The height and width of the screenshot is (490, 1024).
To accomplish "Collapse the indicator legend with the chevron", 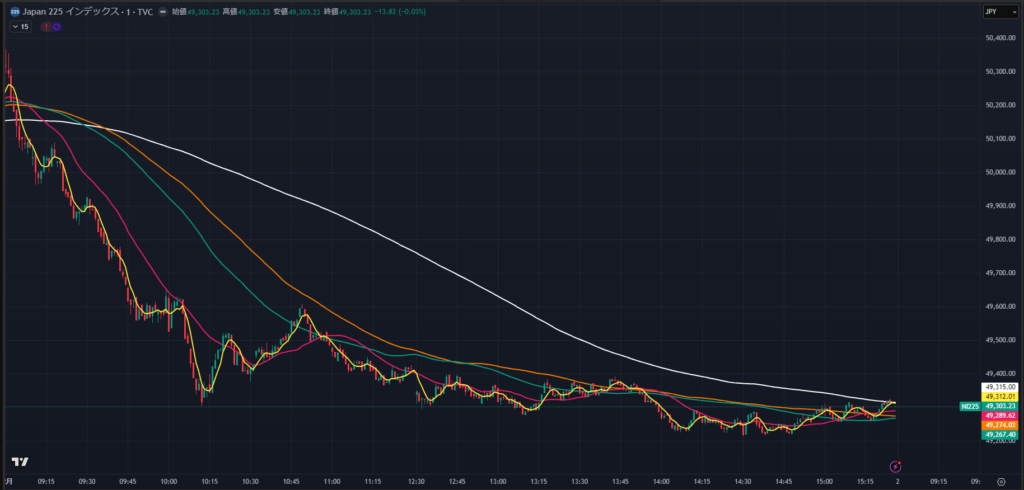I will [14, 27].
